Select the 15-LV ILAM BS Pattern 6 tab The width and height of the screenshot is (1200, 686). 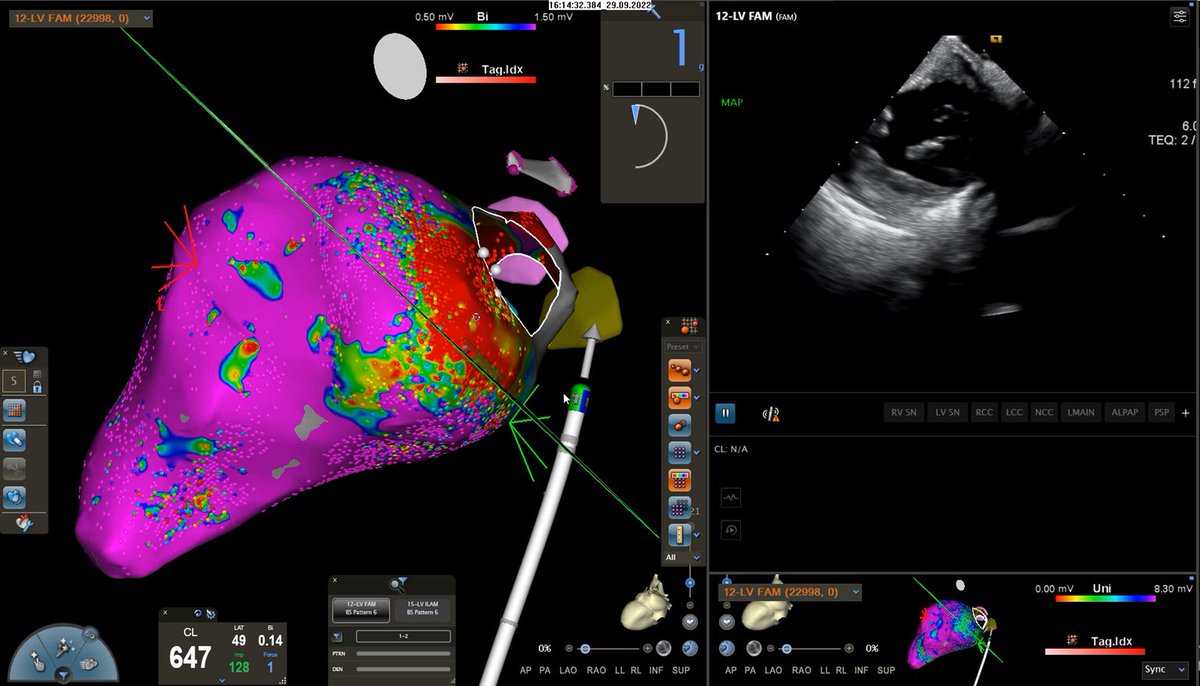tap(422, 610)
